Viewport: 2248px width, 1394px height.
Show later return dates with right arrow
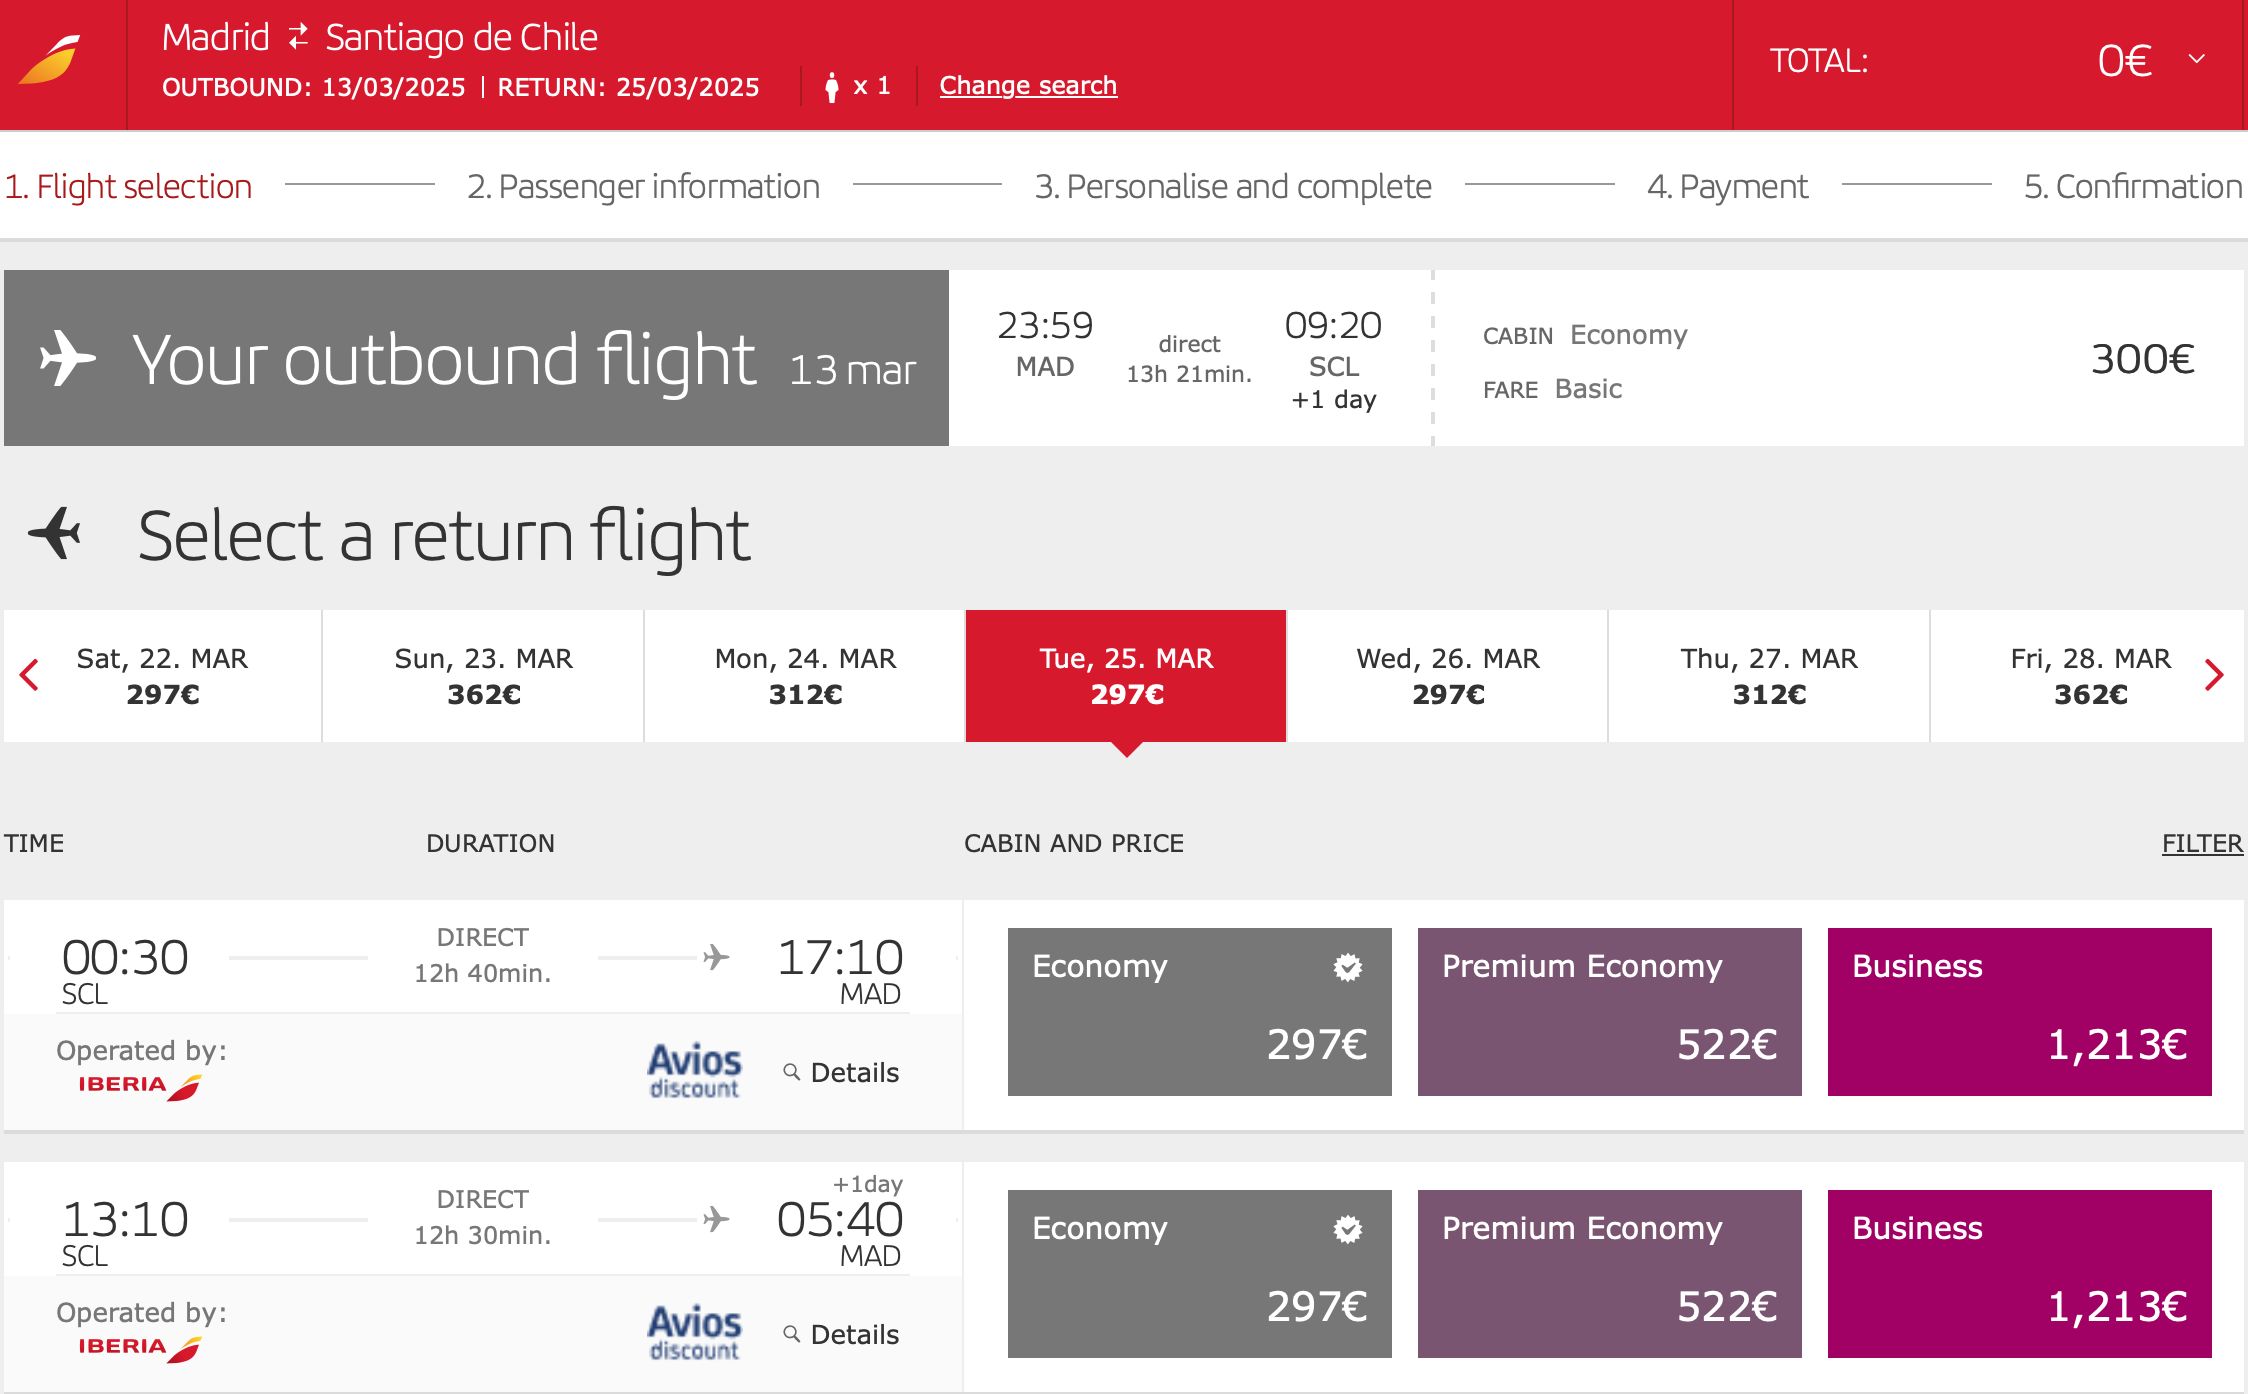(x=2214, y=675)
